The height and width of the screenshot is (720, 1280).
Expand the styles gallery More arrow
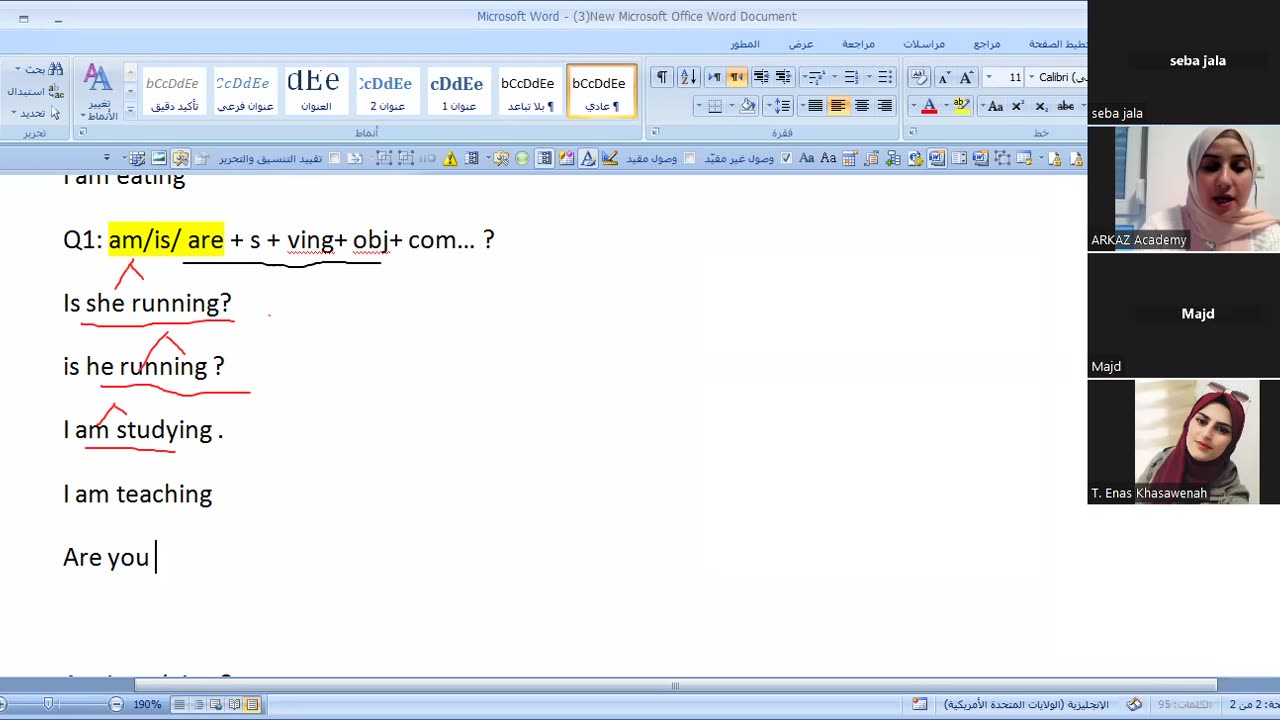coord(130,110)
